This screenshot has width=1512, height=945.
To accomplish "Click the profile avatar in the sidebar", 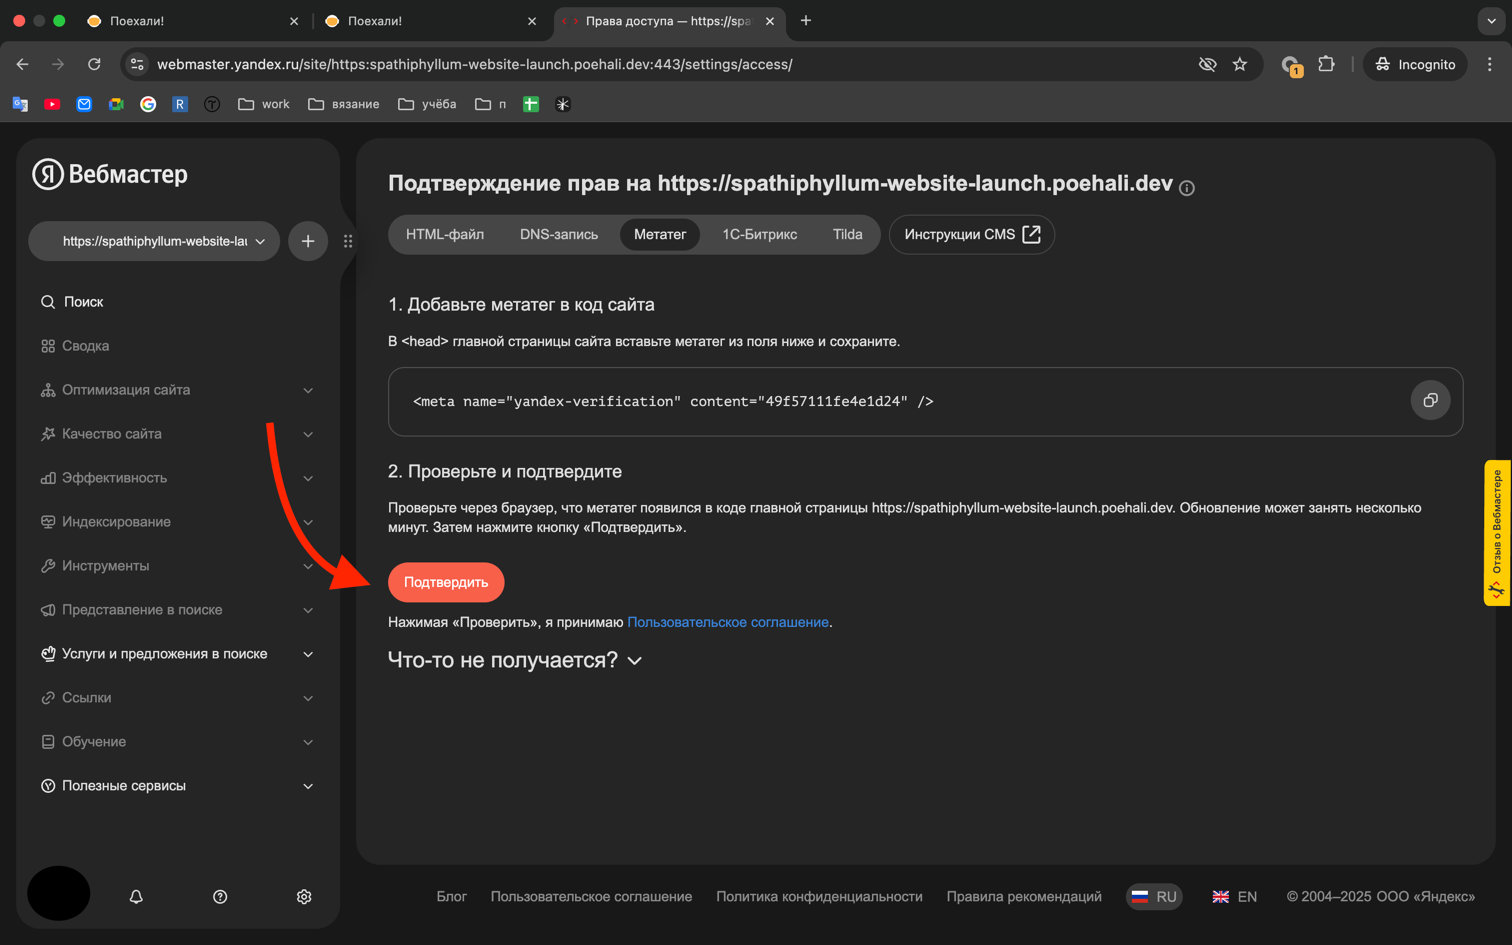I will [x=58, y=894].
